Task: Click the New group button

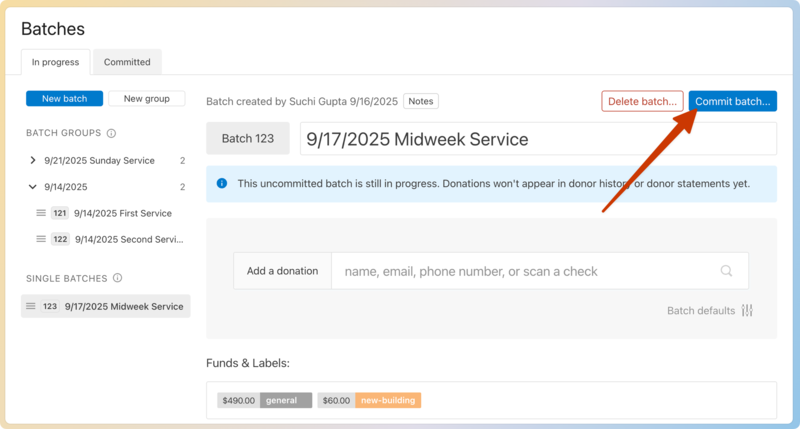Action: (146, 98)
